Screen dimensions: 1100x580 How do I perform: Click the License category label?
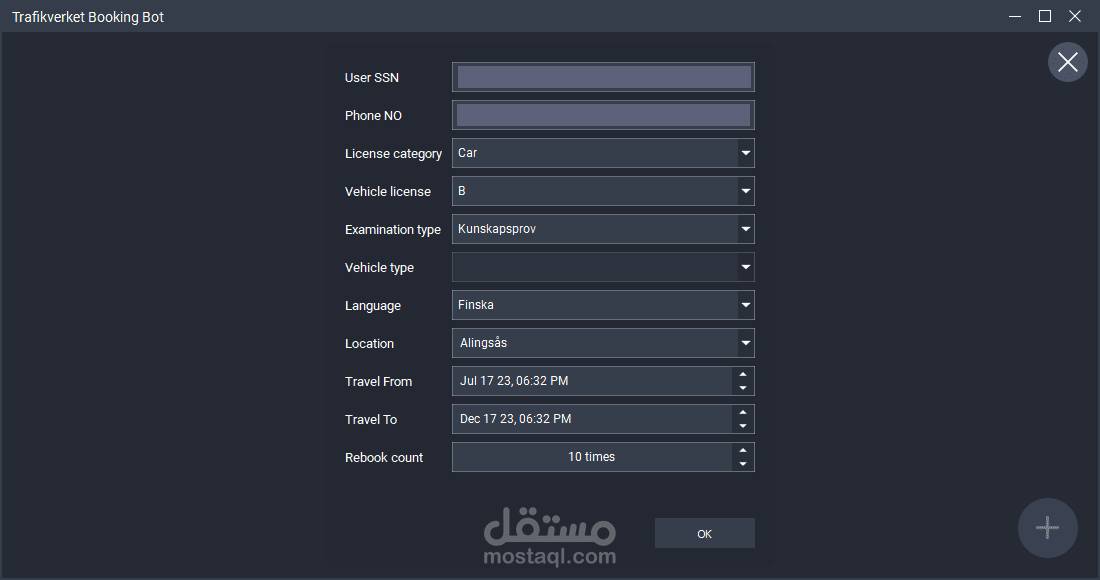(394, 154)
